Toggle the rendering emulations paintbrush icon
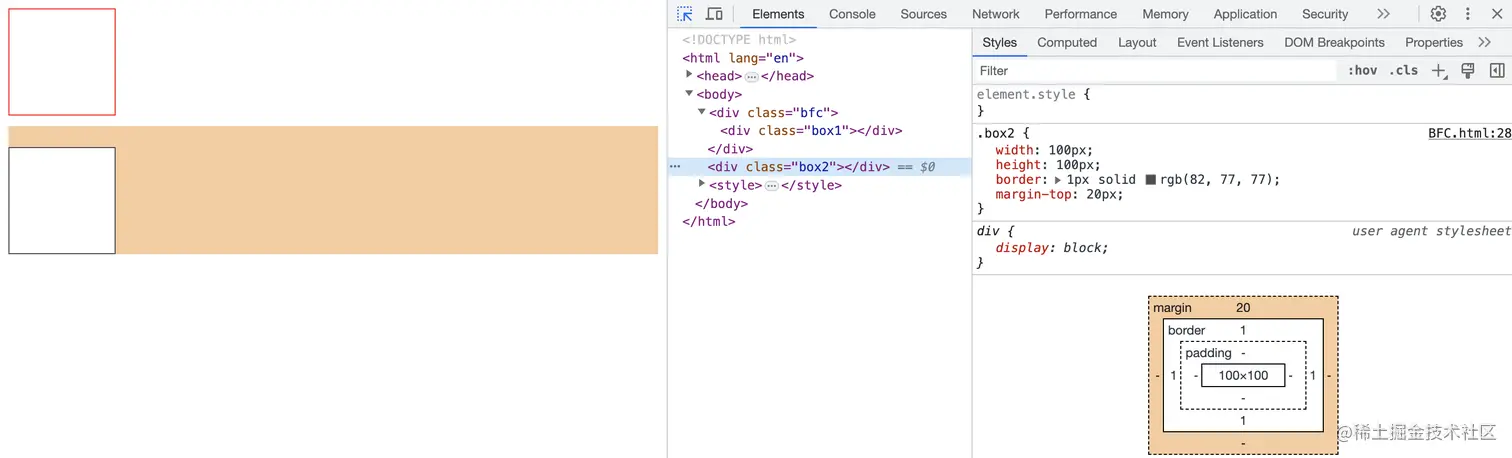Image resolution: width=1512 pixels, height=458 pixels. coord(1468,71)
